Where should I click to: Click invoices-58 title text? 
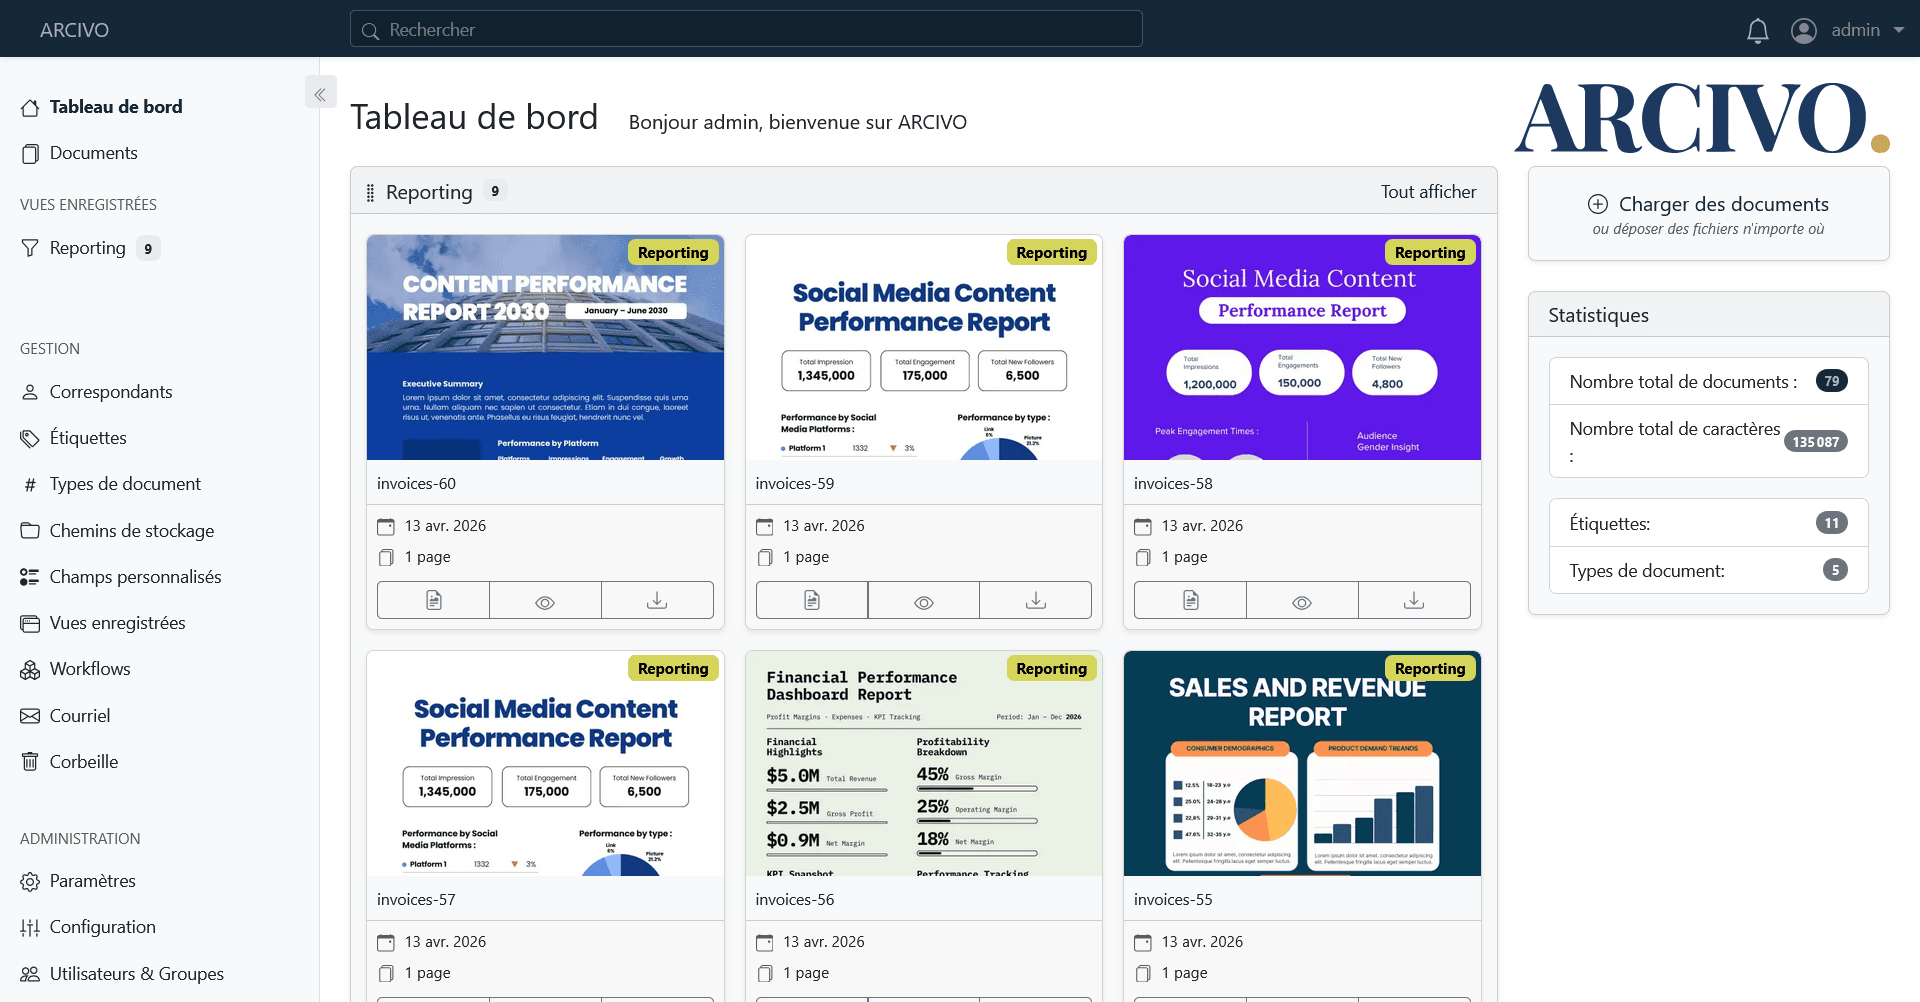[1173, 484]
